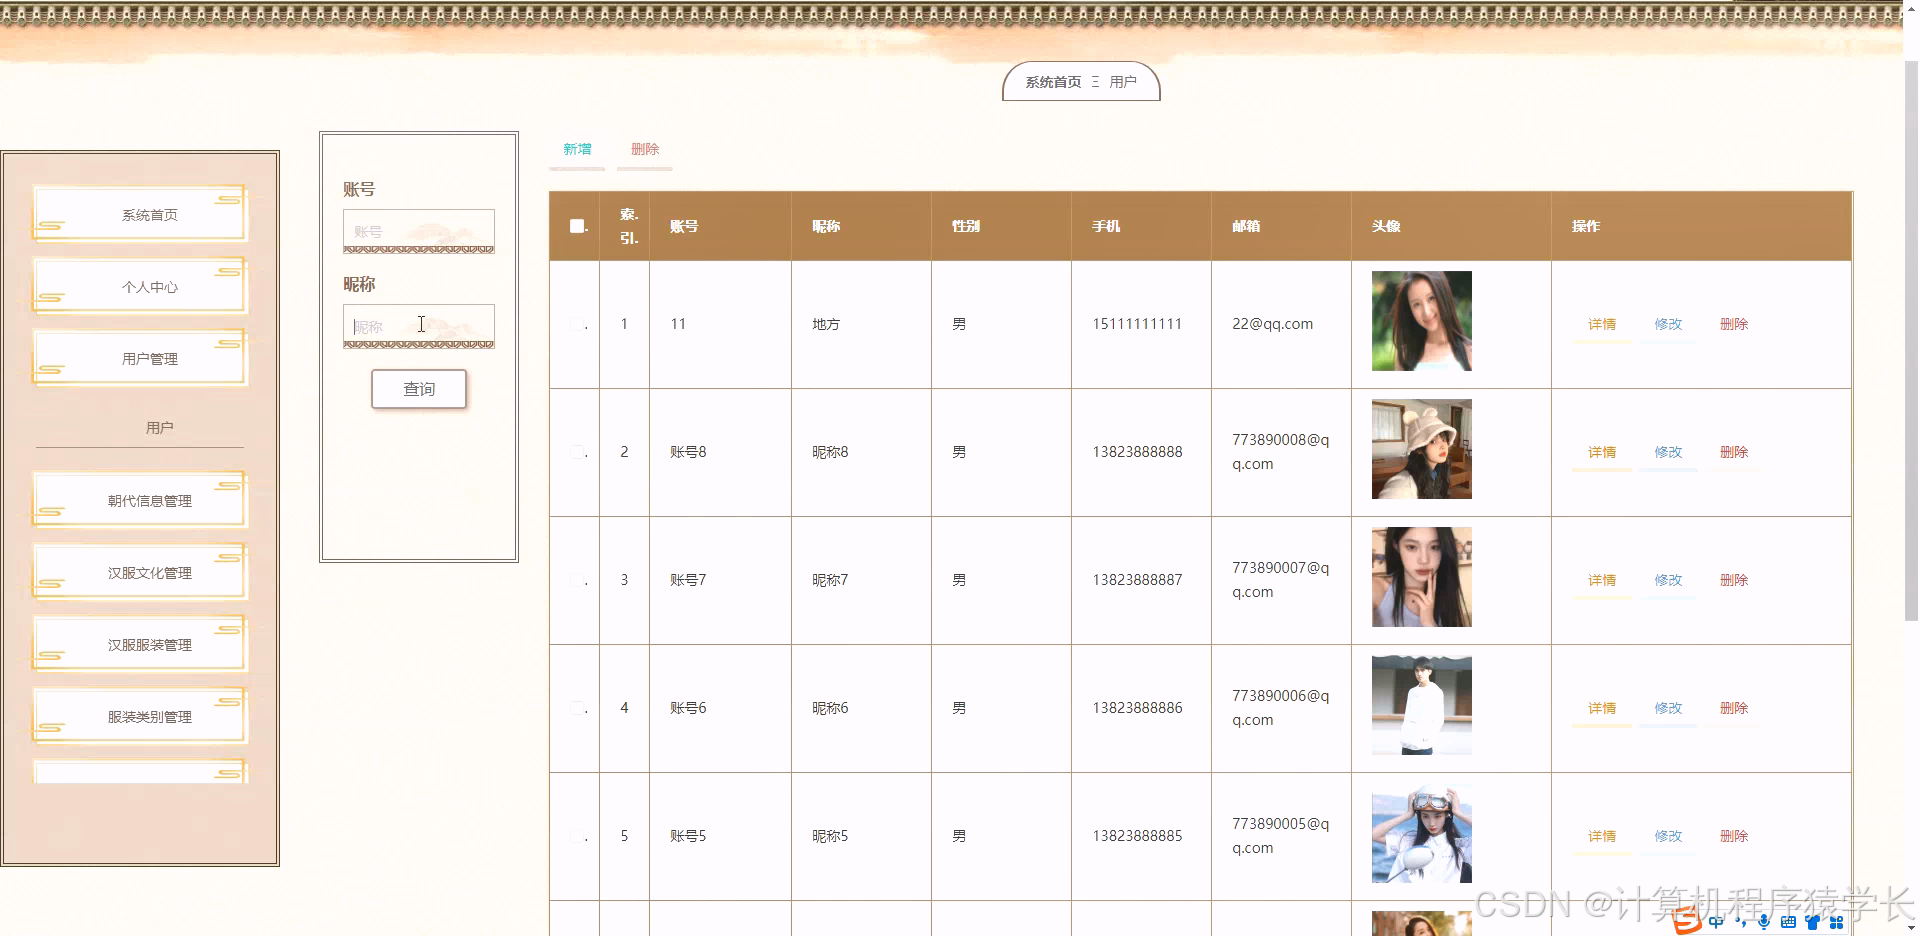The image size is (1920, 936).
Task: Toggle punctuation mode on Sogou IME bar
Action: 1742,922
